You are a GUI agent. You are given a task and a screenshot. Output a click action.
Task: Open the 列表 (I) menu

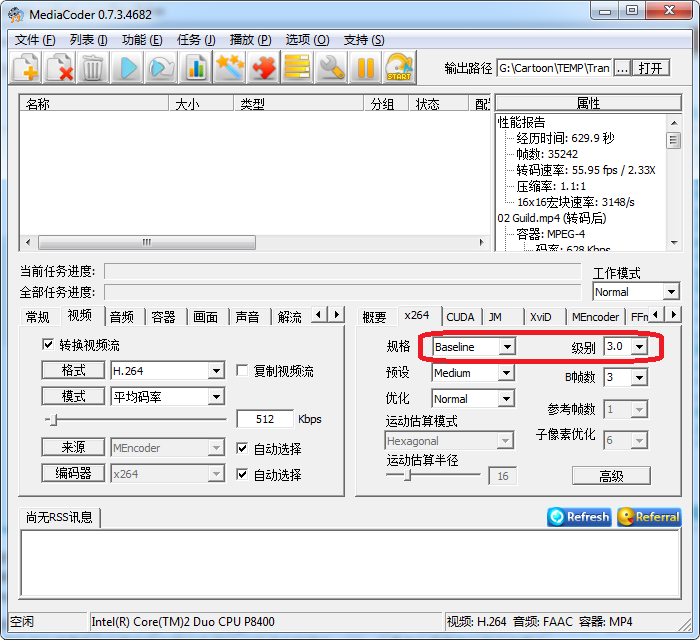88,40
